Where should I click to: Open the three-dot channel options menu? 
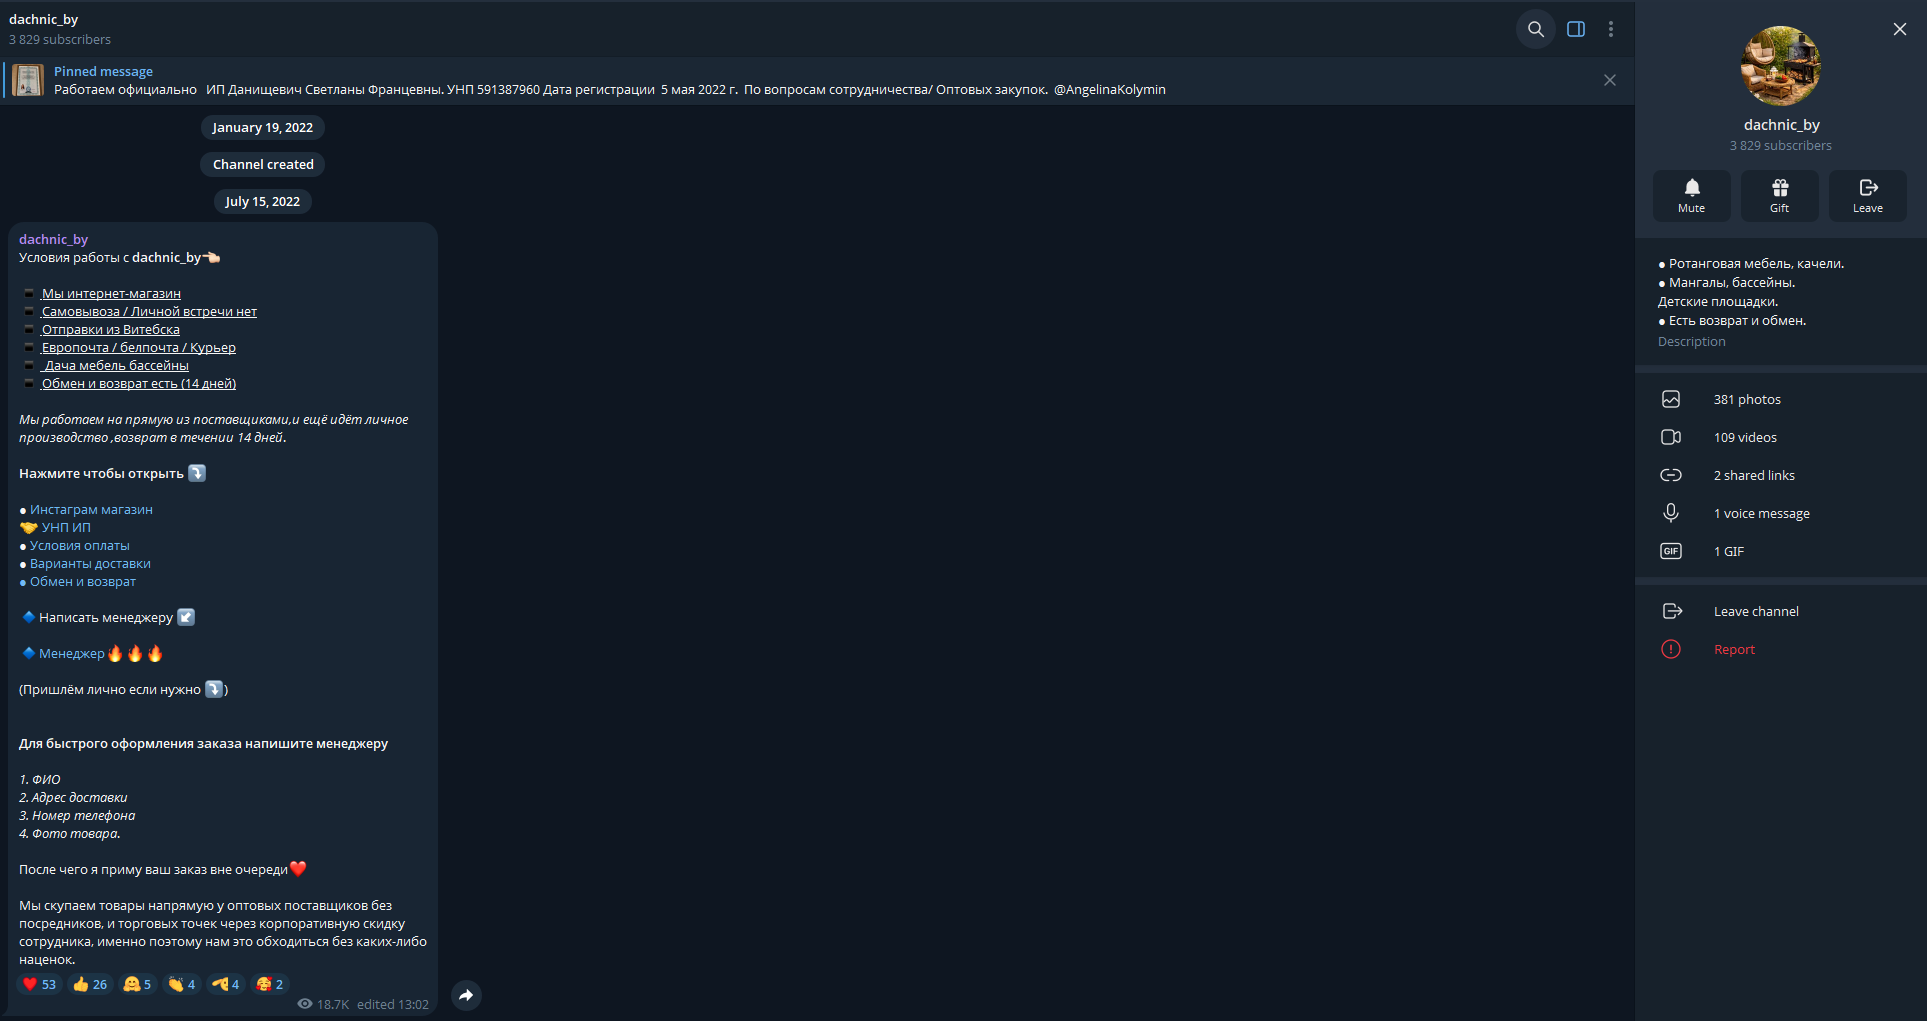1611,29
